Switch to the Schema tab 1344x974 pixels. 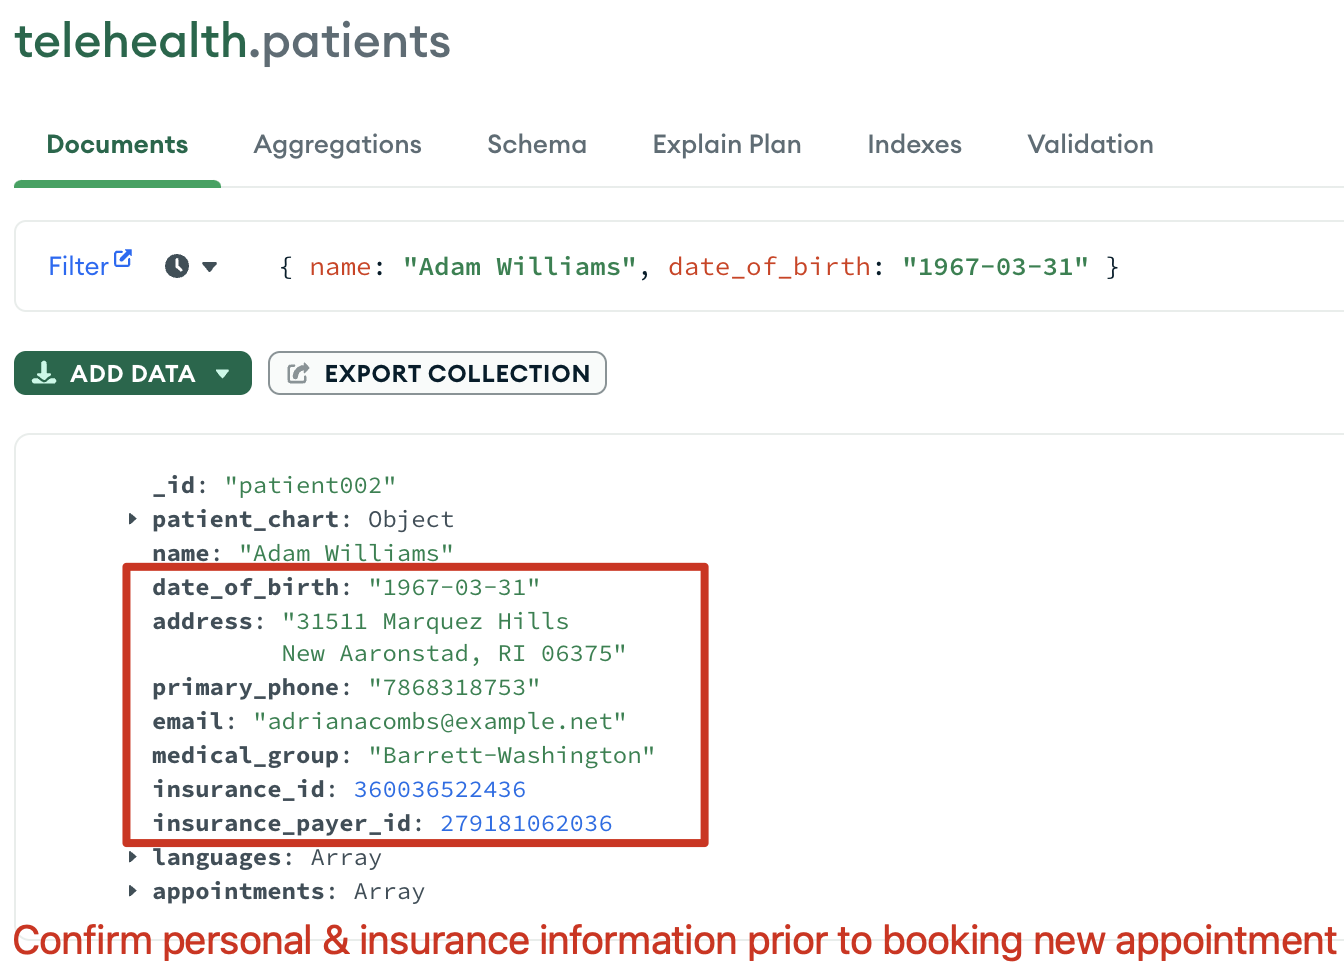coord(537,144)
